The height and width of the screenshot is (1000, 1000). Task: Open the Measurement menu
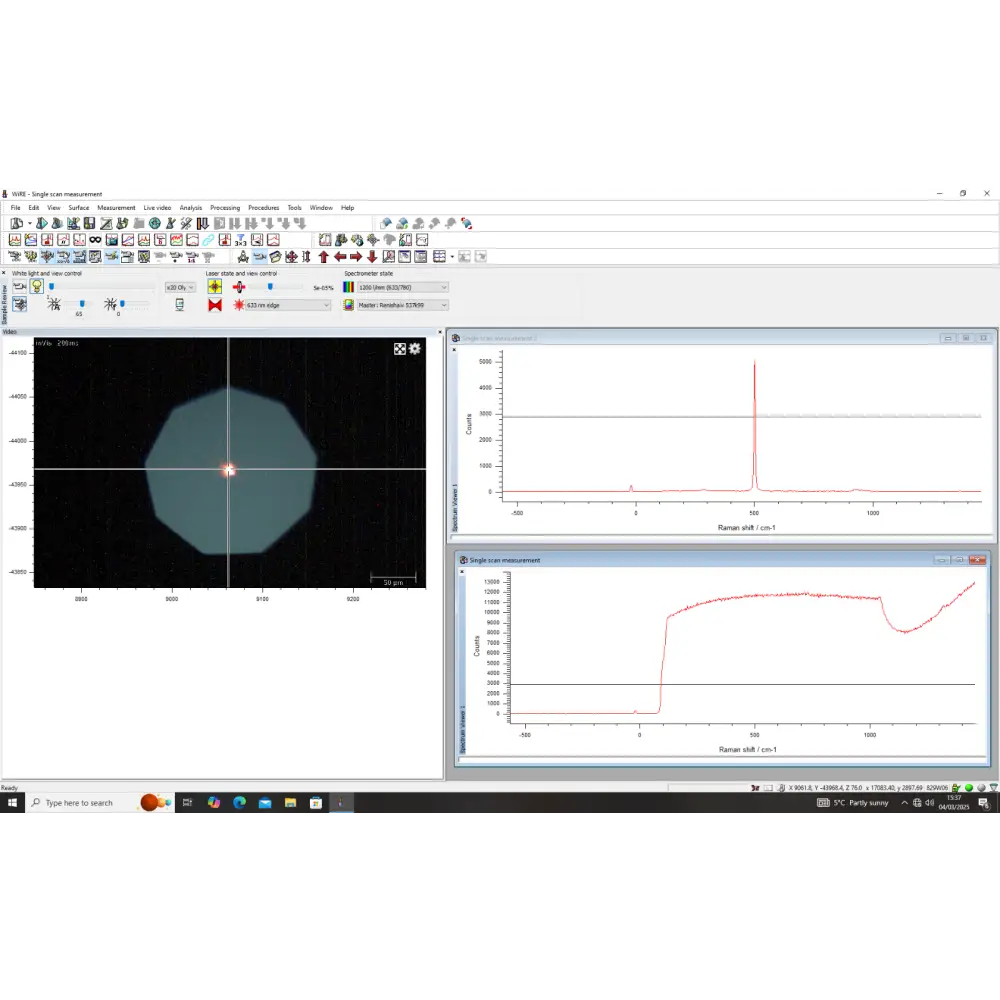click(116, 207)
